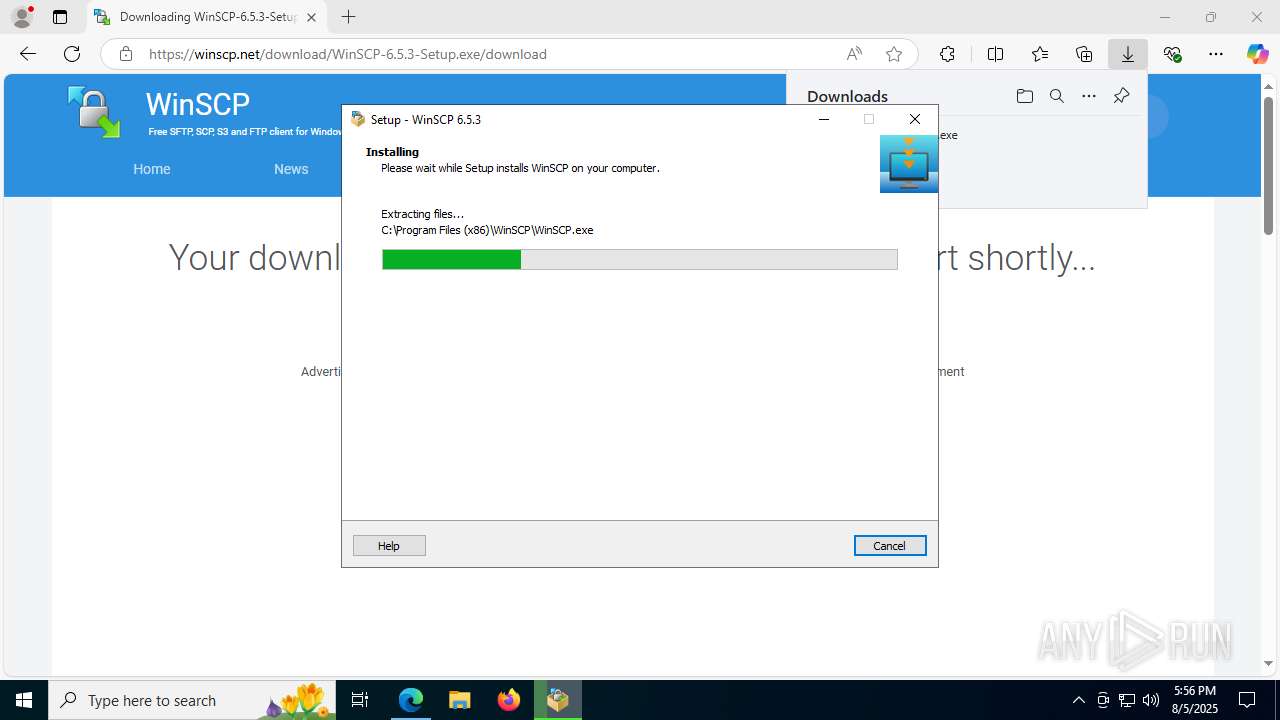Screen dimensions: 1280x720
Task: Click the WinSCP site title text
Action: click(198, 104)
